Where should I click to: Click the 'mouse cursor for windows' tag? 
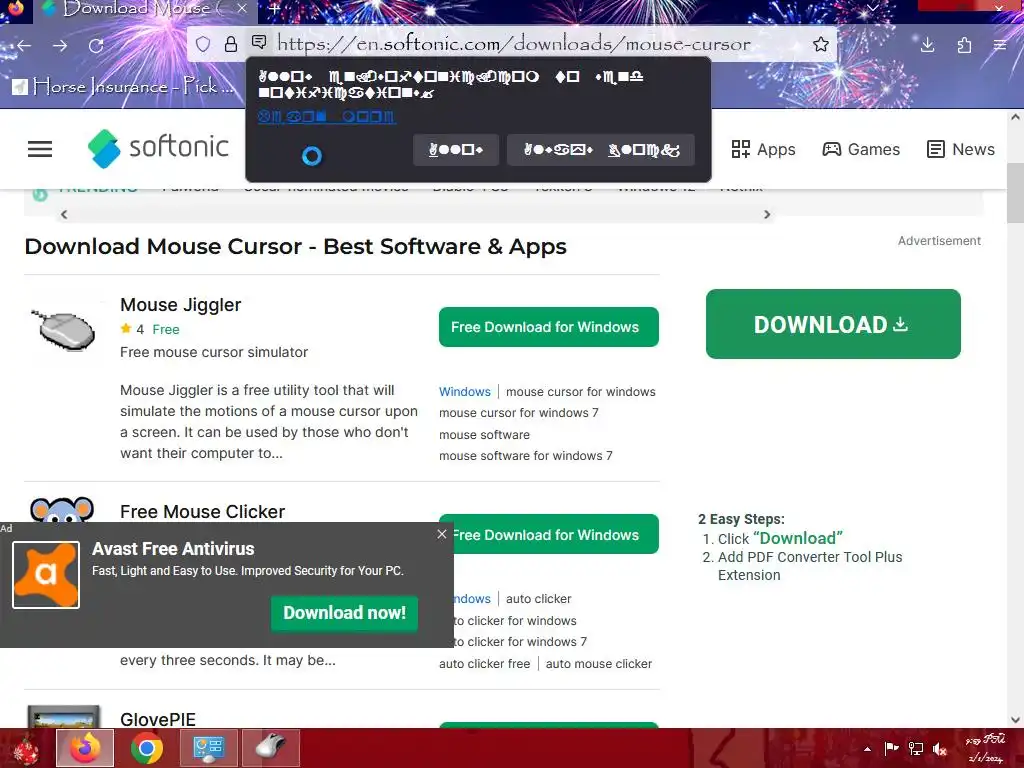[x=581, y=392]
